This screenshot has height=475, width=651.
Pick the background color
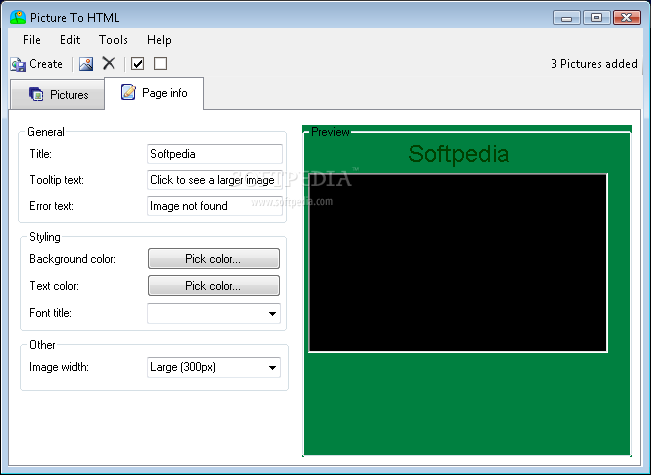tap(214, 259)
